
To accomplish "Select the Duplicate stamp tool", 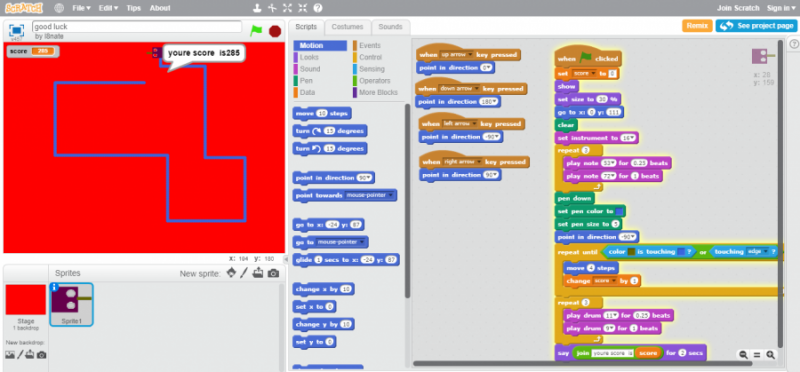I will [258, 8].
